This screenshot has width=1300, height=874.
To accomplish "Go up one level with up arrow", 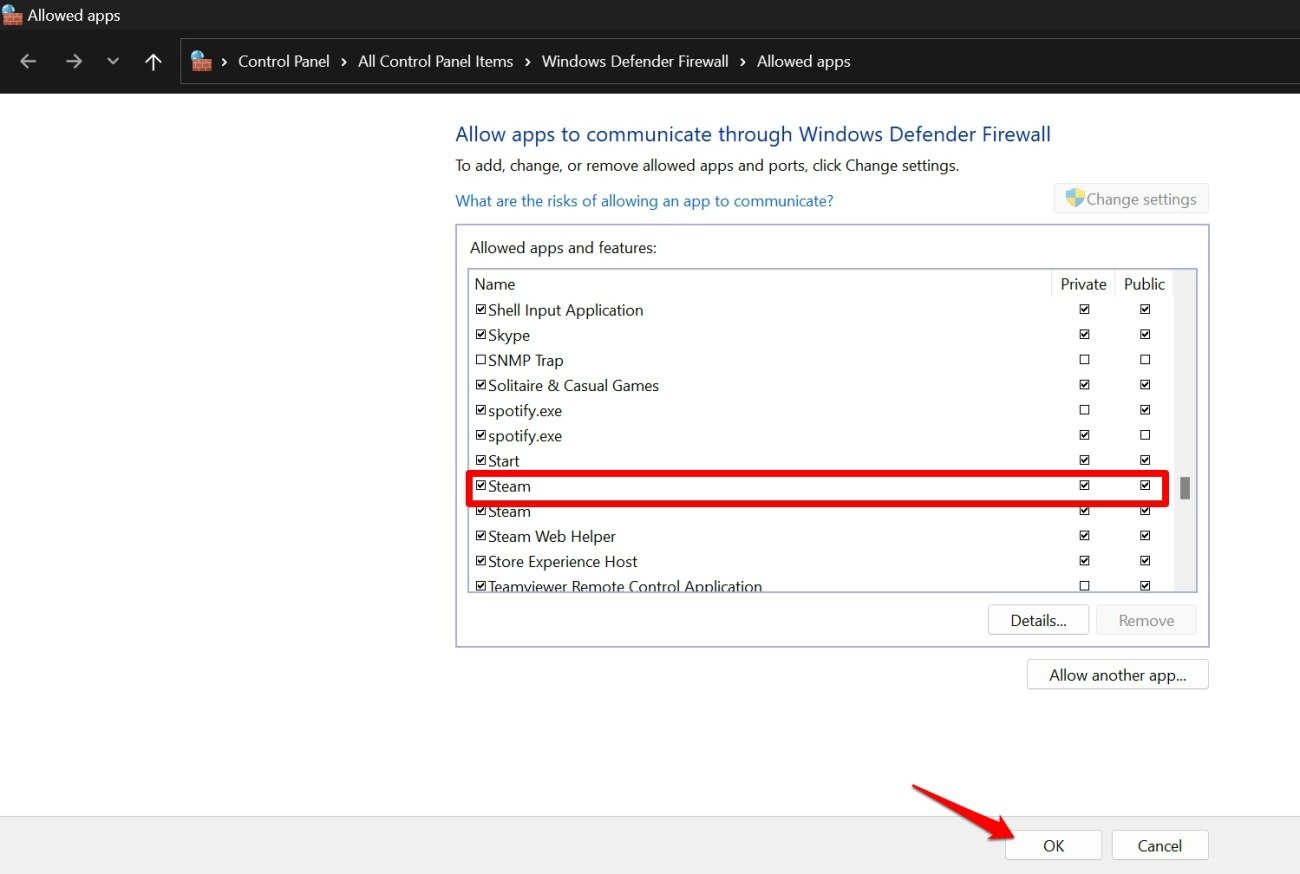I will [153, 62].
